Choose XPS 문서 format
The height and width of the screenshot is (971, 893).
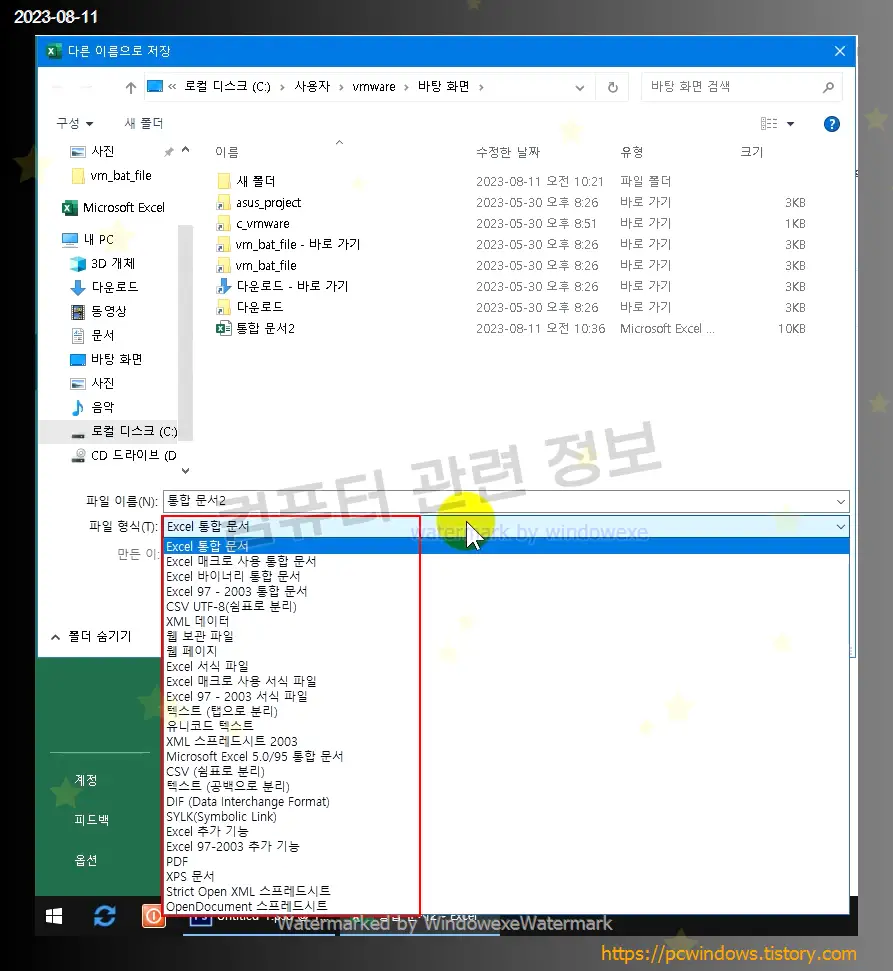point(189,877)
